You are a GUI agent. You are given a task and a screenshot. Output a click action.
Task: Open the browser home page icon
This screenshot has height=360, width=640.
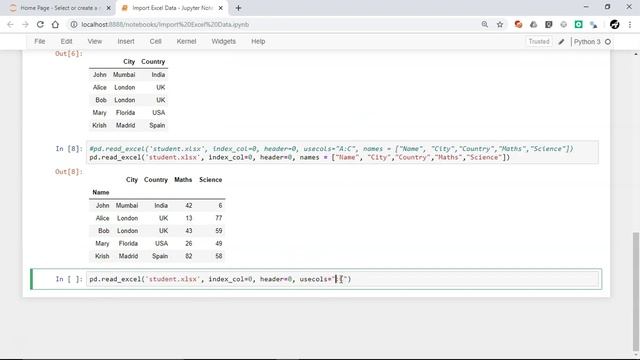pos(55,24)
